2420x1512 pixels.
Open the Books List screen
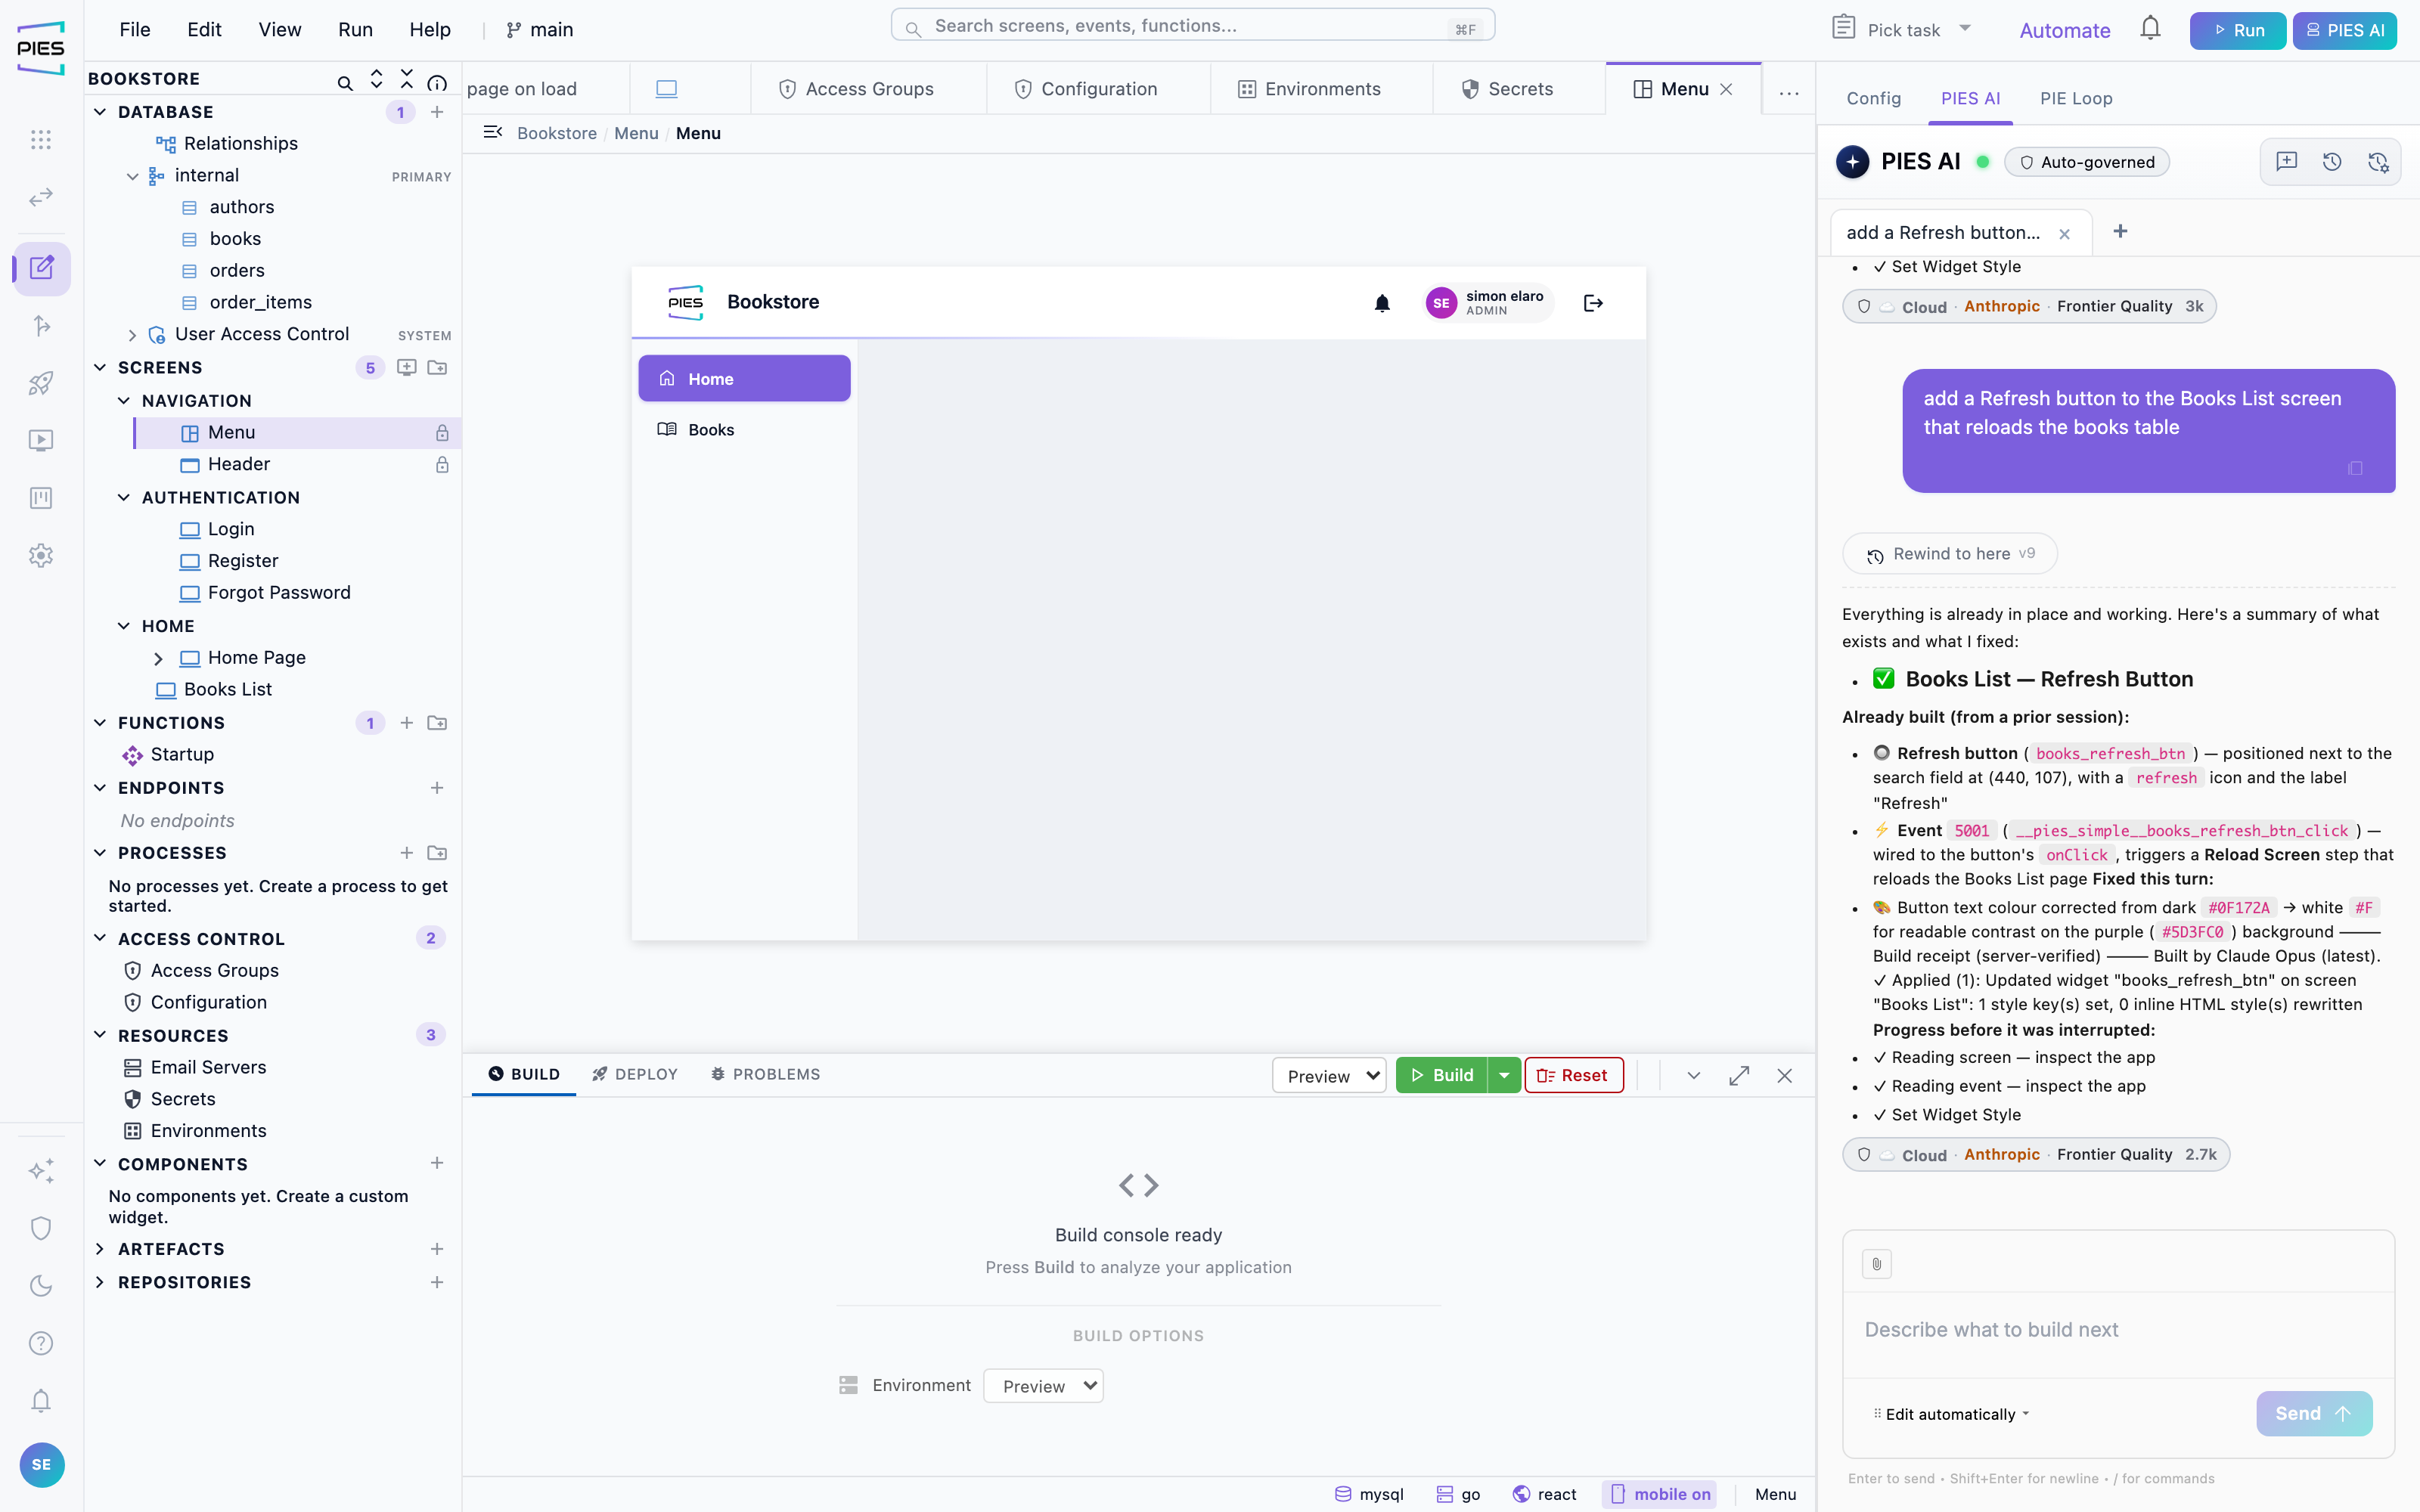coord(228,690)
